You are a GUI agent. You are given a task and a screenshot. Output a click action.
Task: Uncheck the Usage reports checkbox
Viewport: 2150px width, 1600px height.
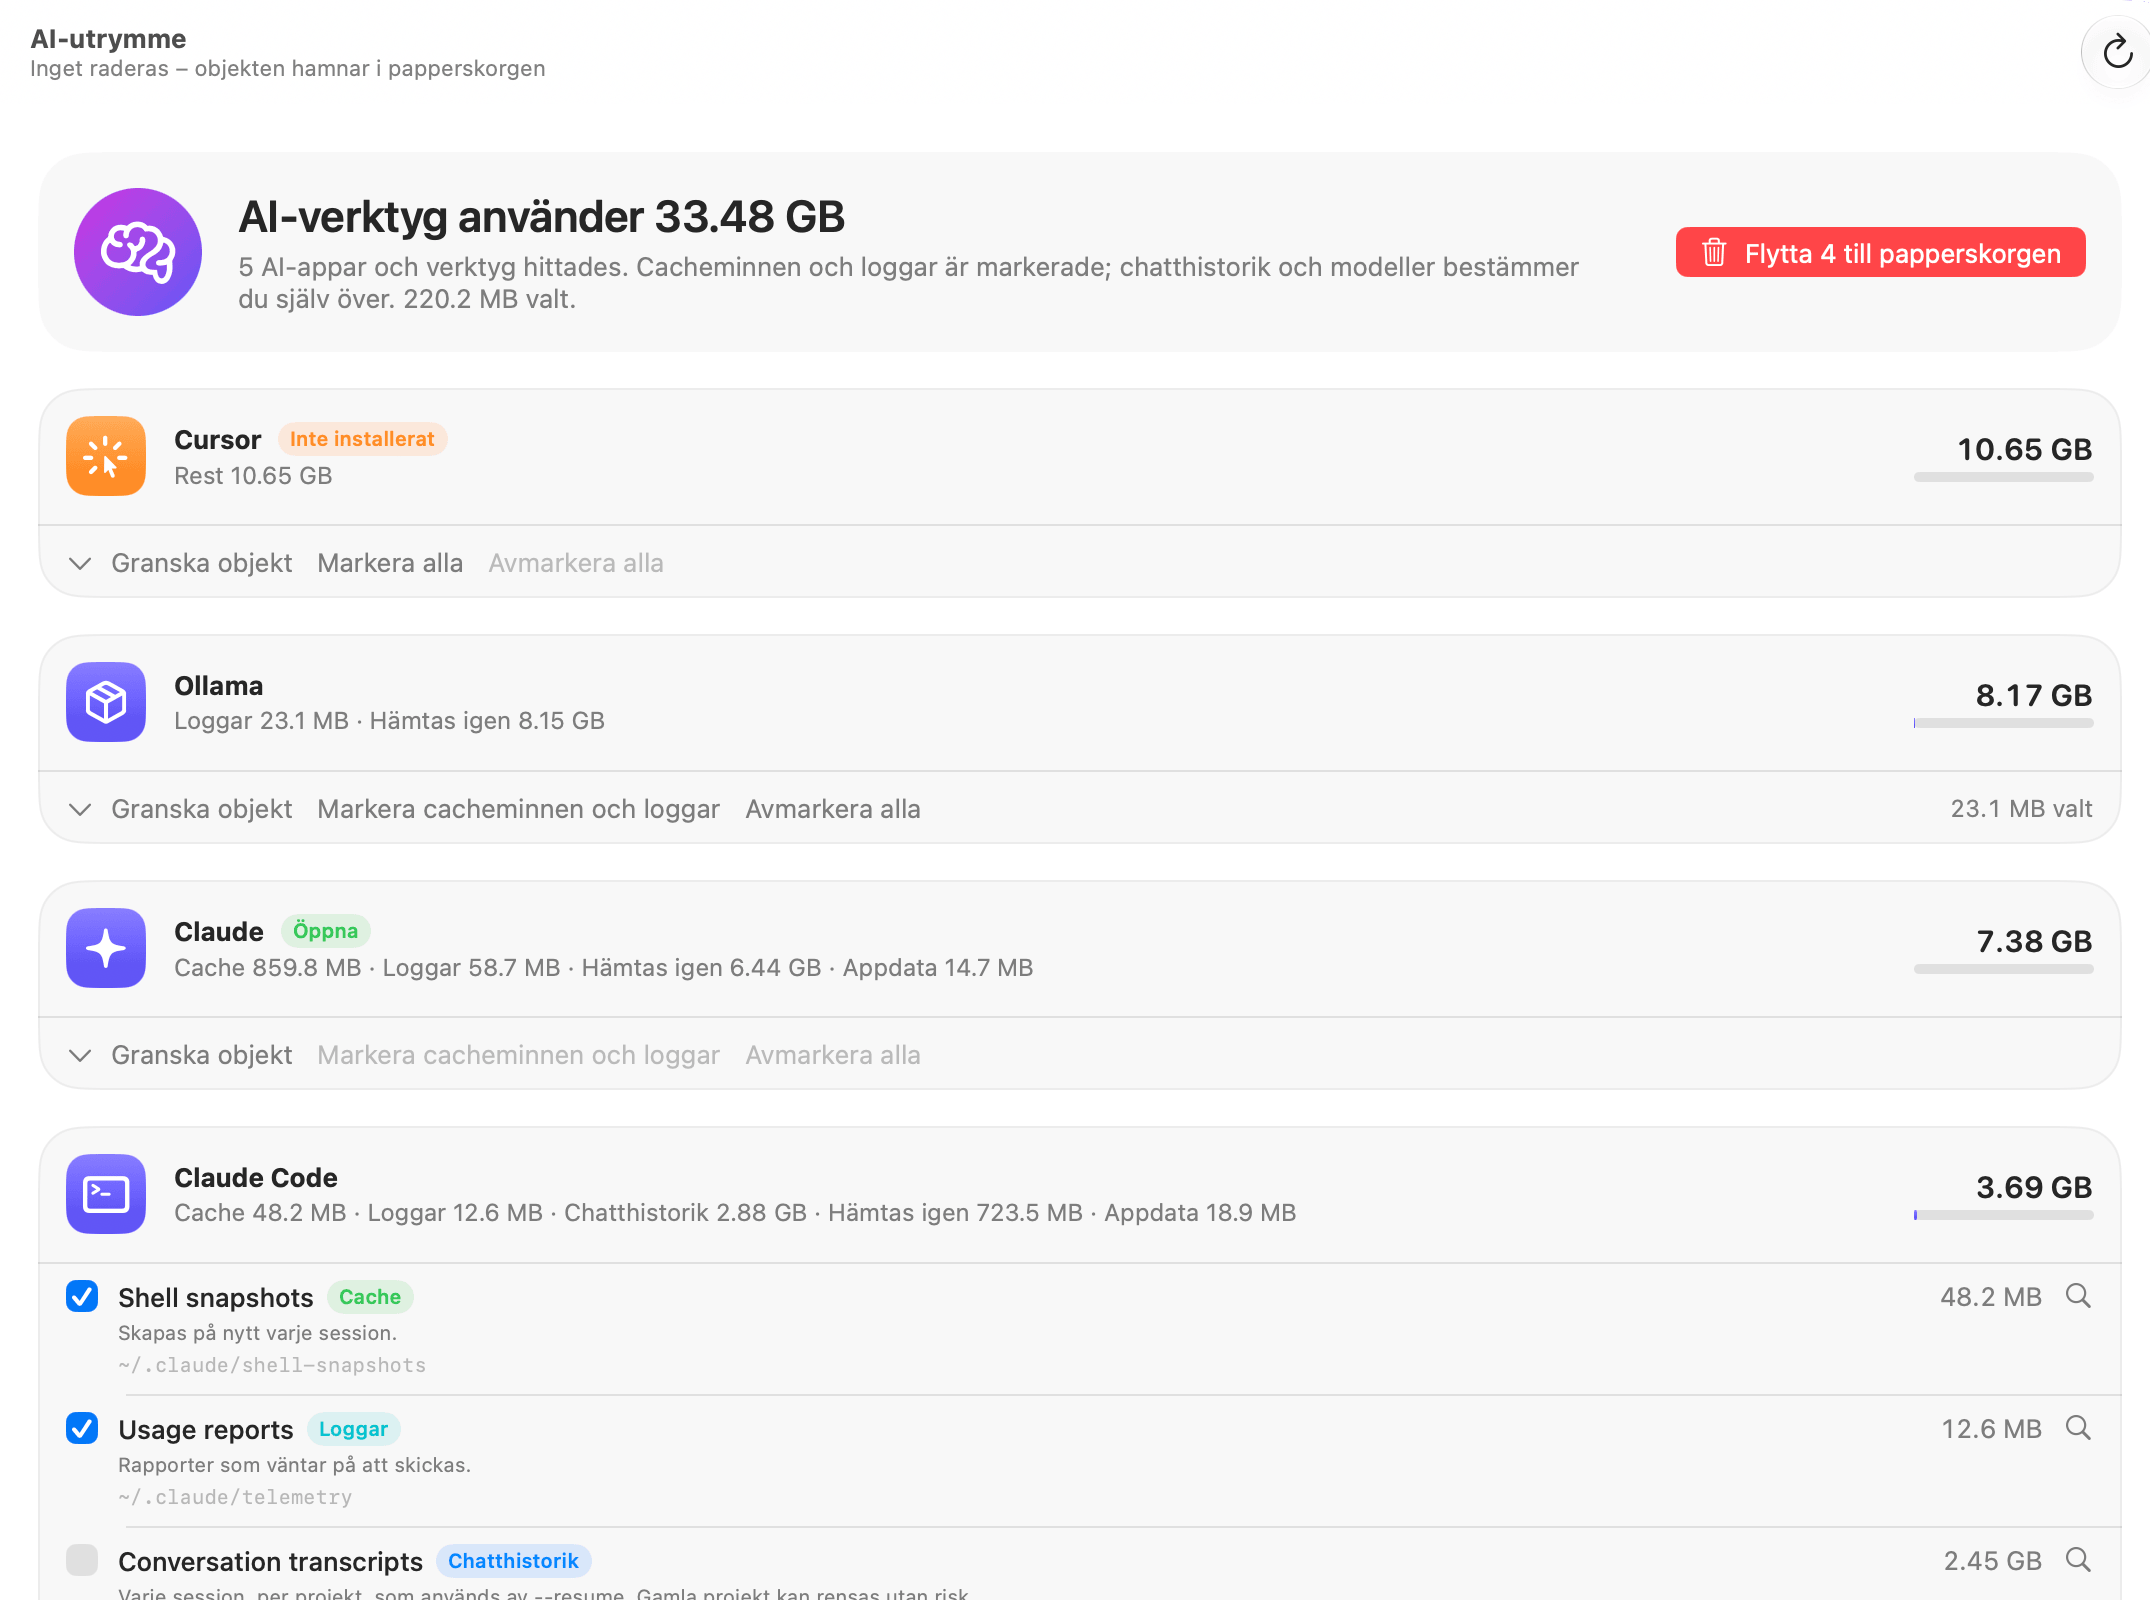(82, 1428)
